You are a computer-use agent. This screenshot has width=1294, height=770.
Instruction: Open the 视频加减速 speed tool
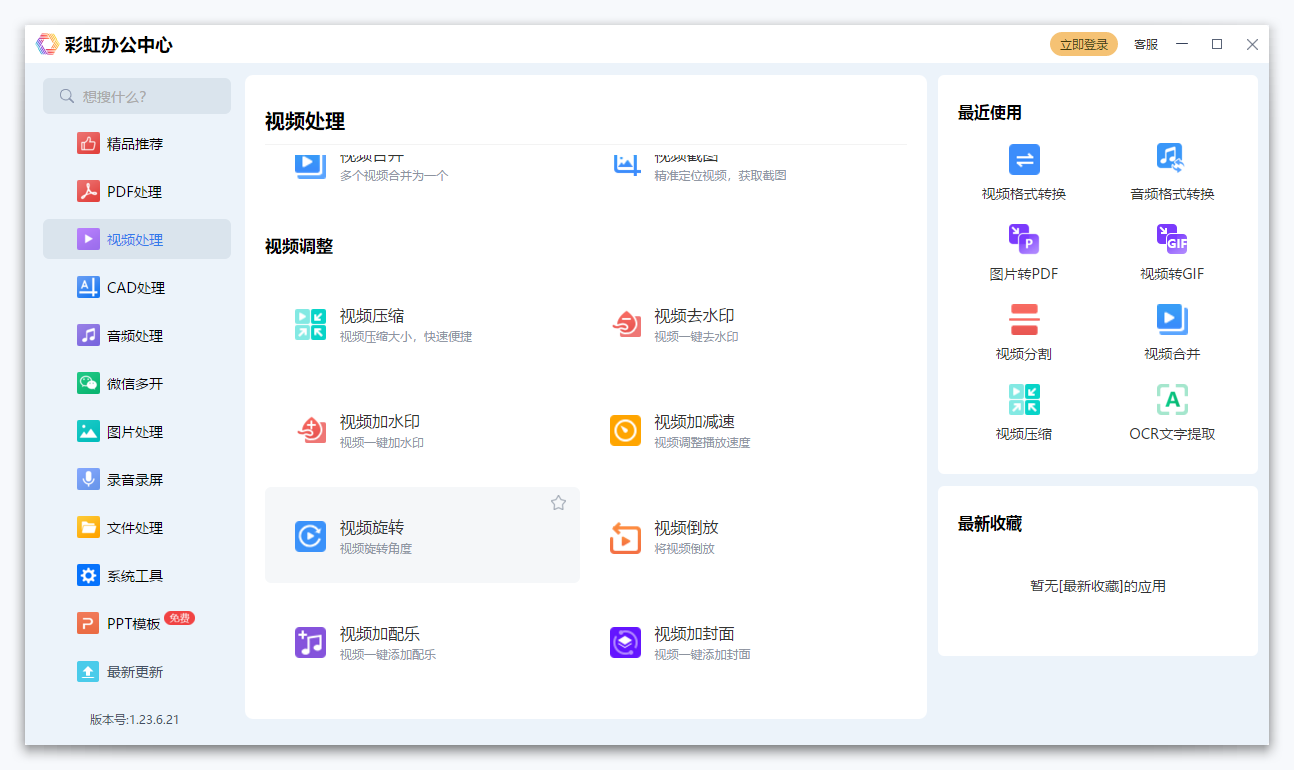(x=737, y=430)
